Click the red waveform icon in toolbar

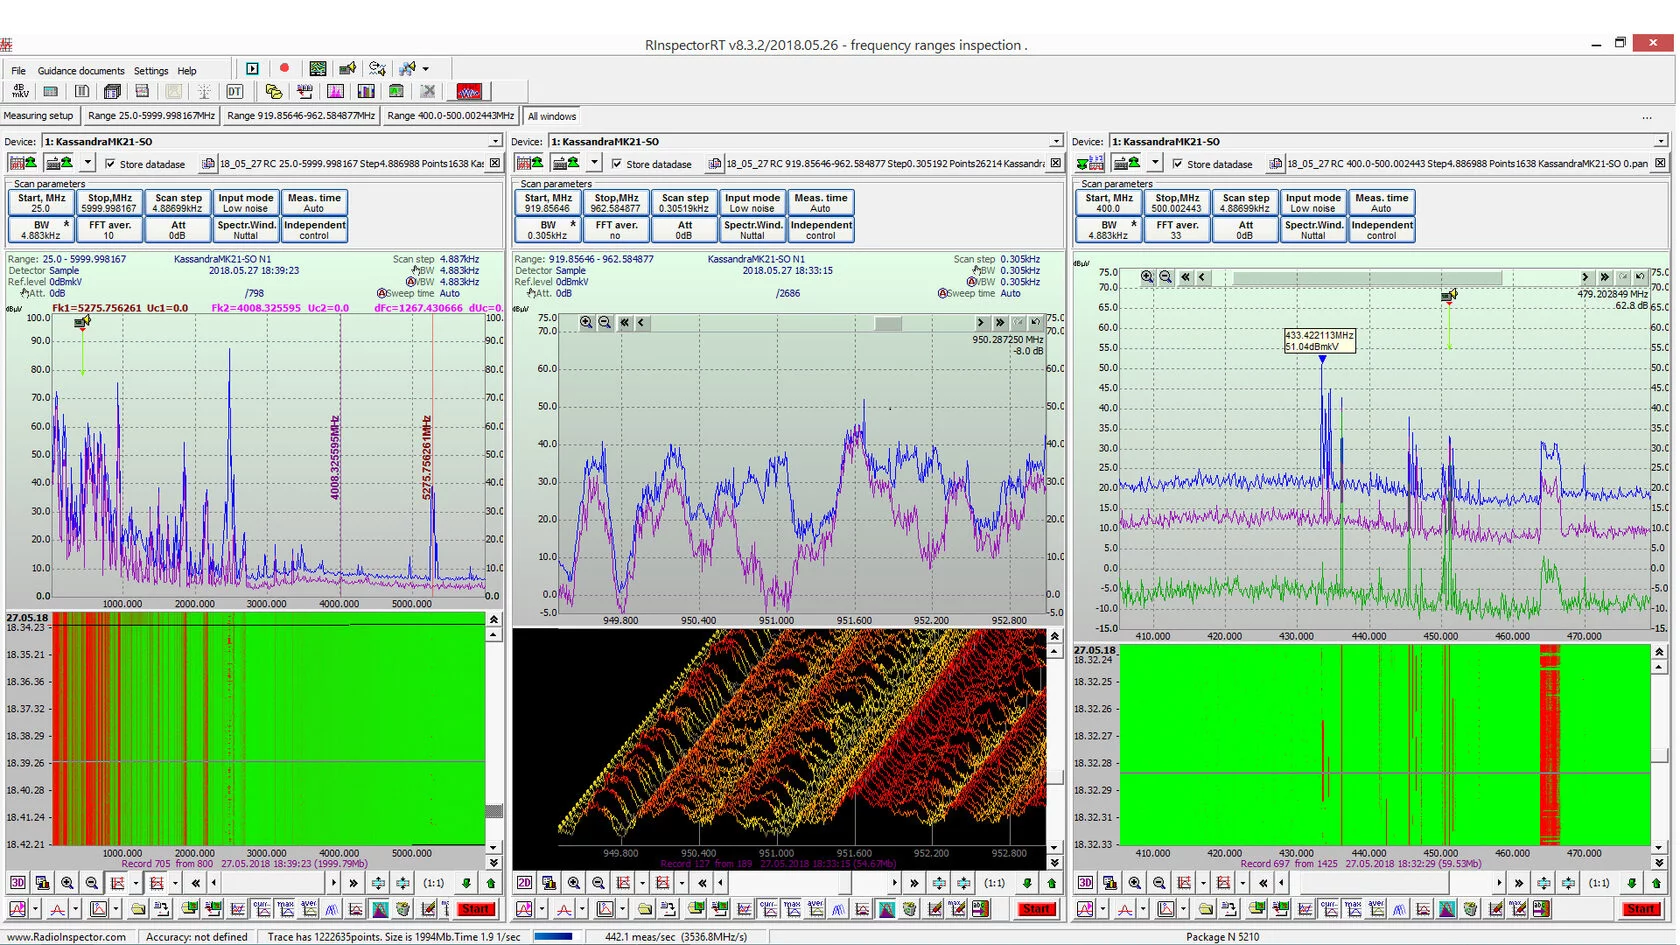click(x=468, y=92)
